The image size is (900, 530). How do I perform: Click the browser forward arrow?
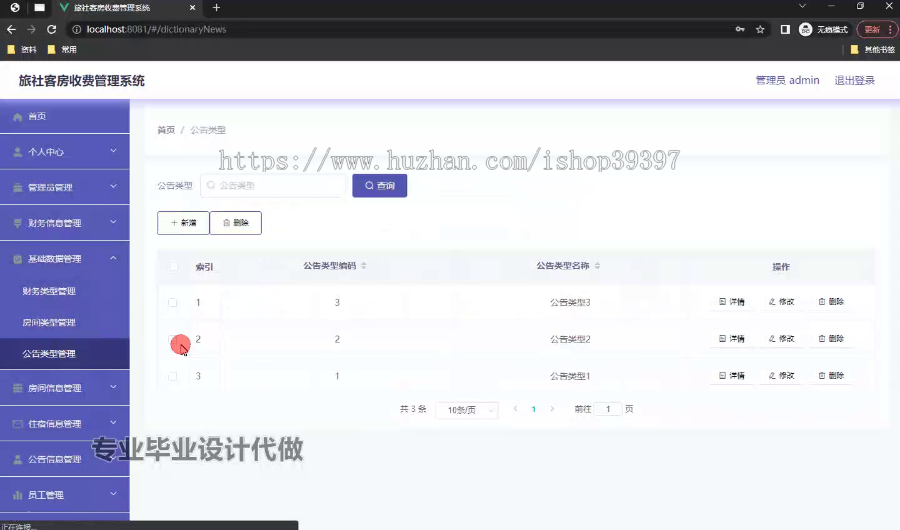coord(32,29)
